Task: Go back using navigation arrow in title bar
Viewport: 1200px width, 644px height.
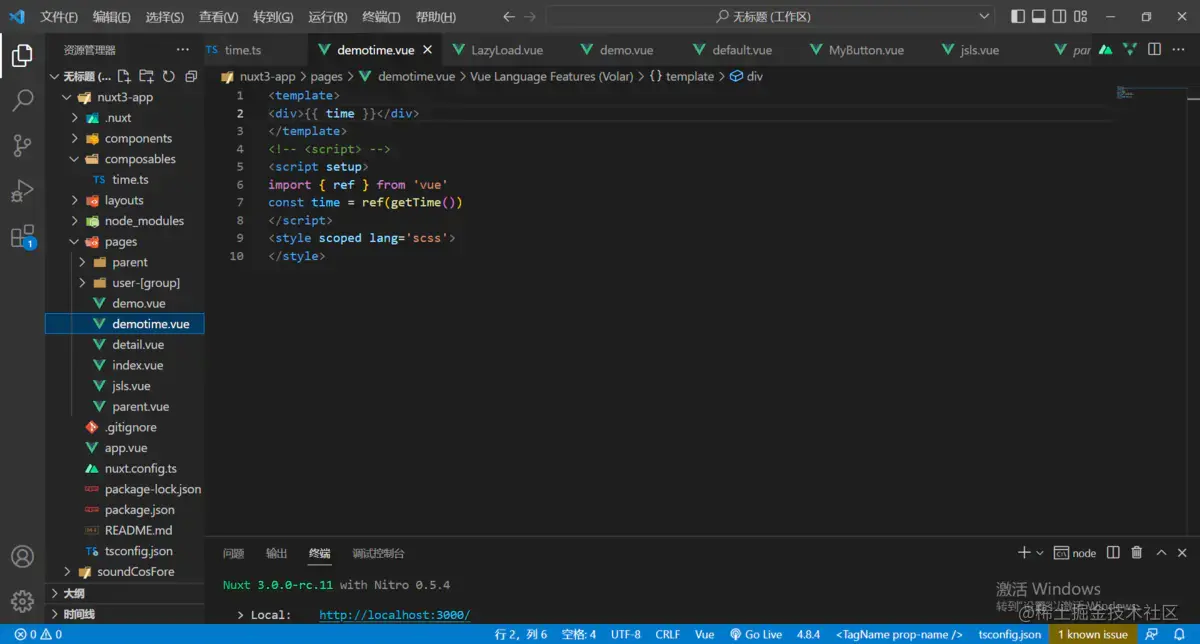Action: point(508,17)
